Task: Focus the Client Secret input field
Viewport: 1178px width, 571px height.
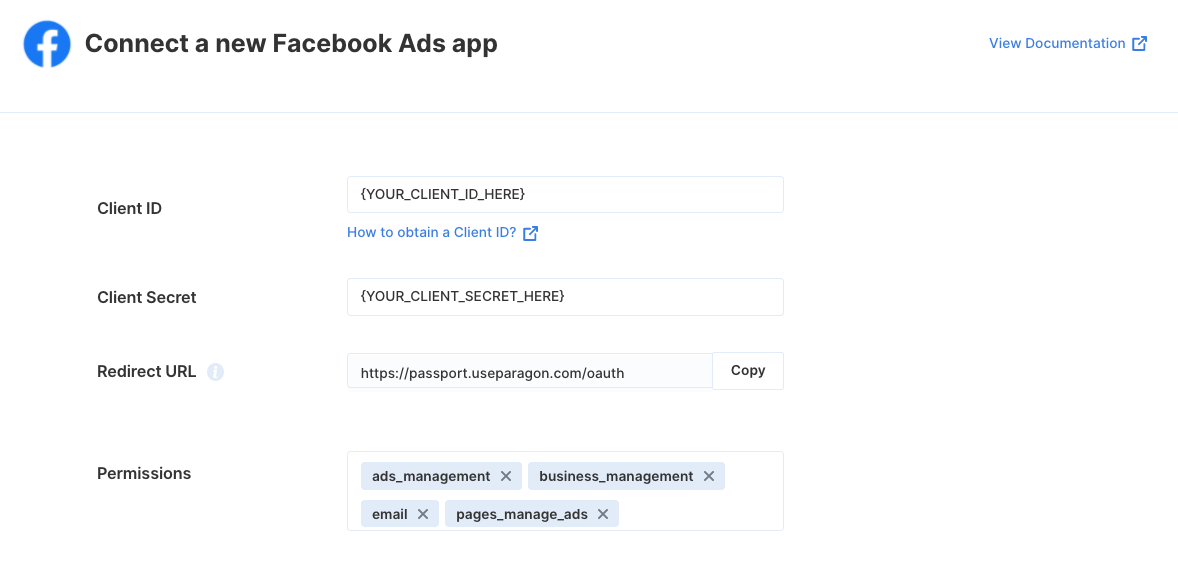Action: tap(565, 297)
